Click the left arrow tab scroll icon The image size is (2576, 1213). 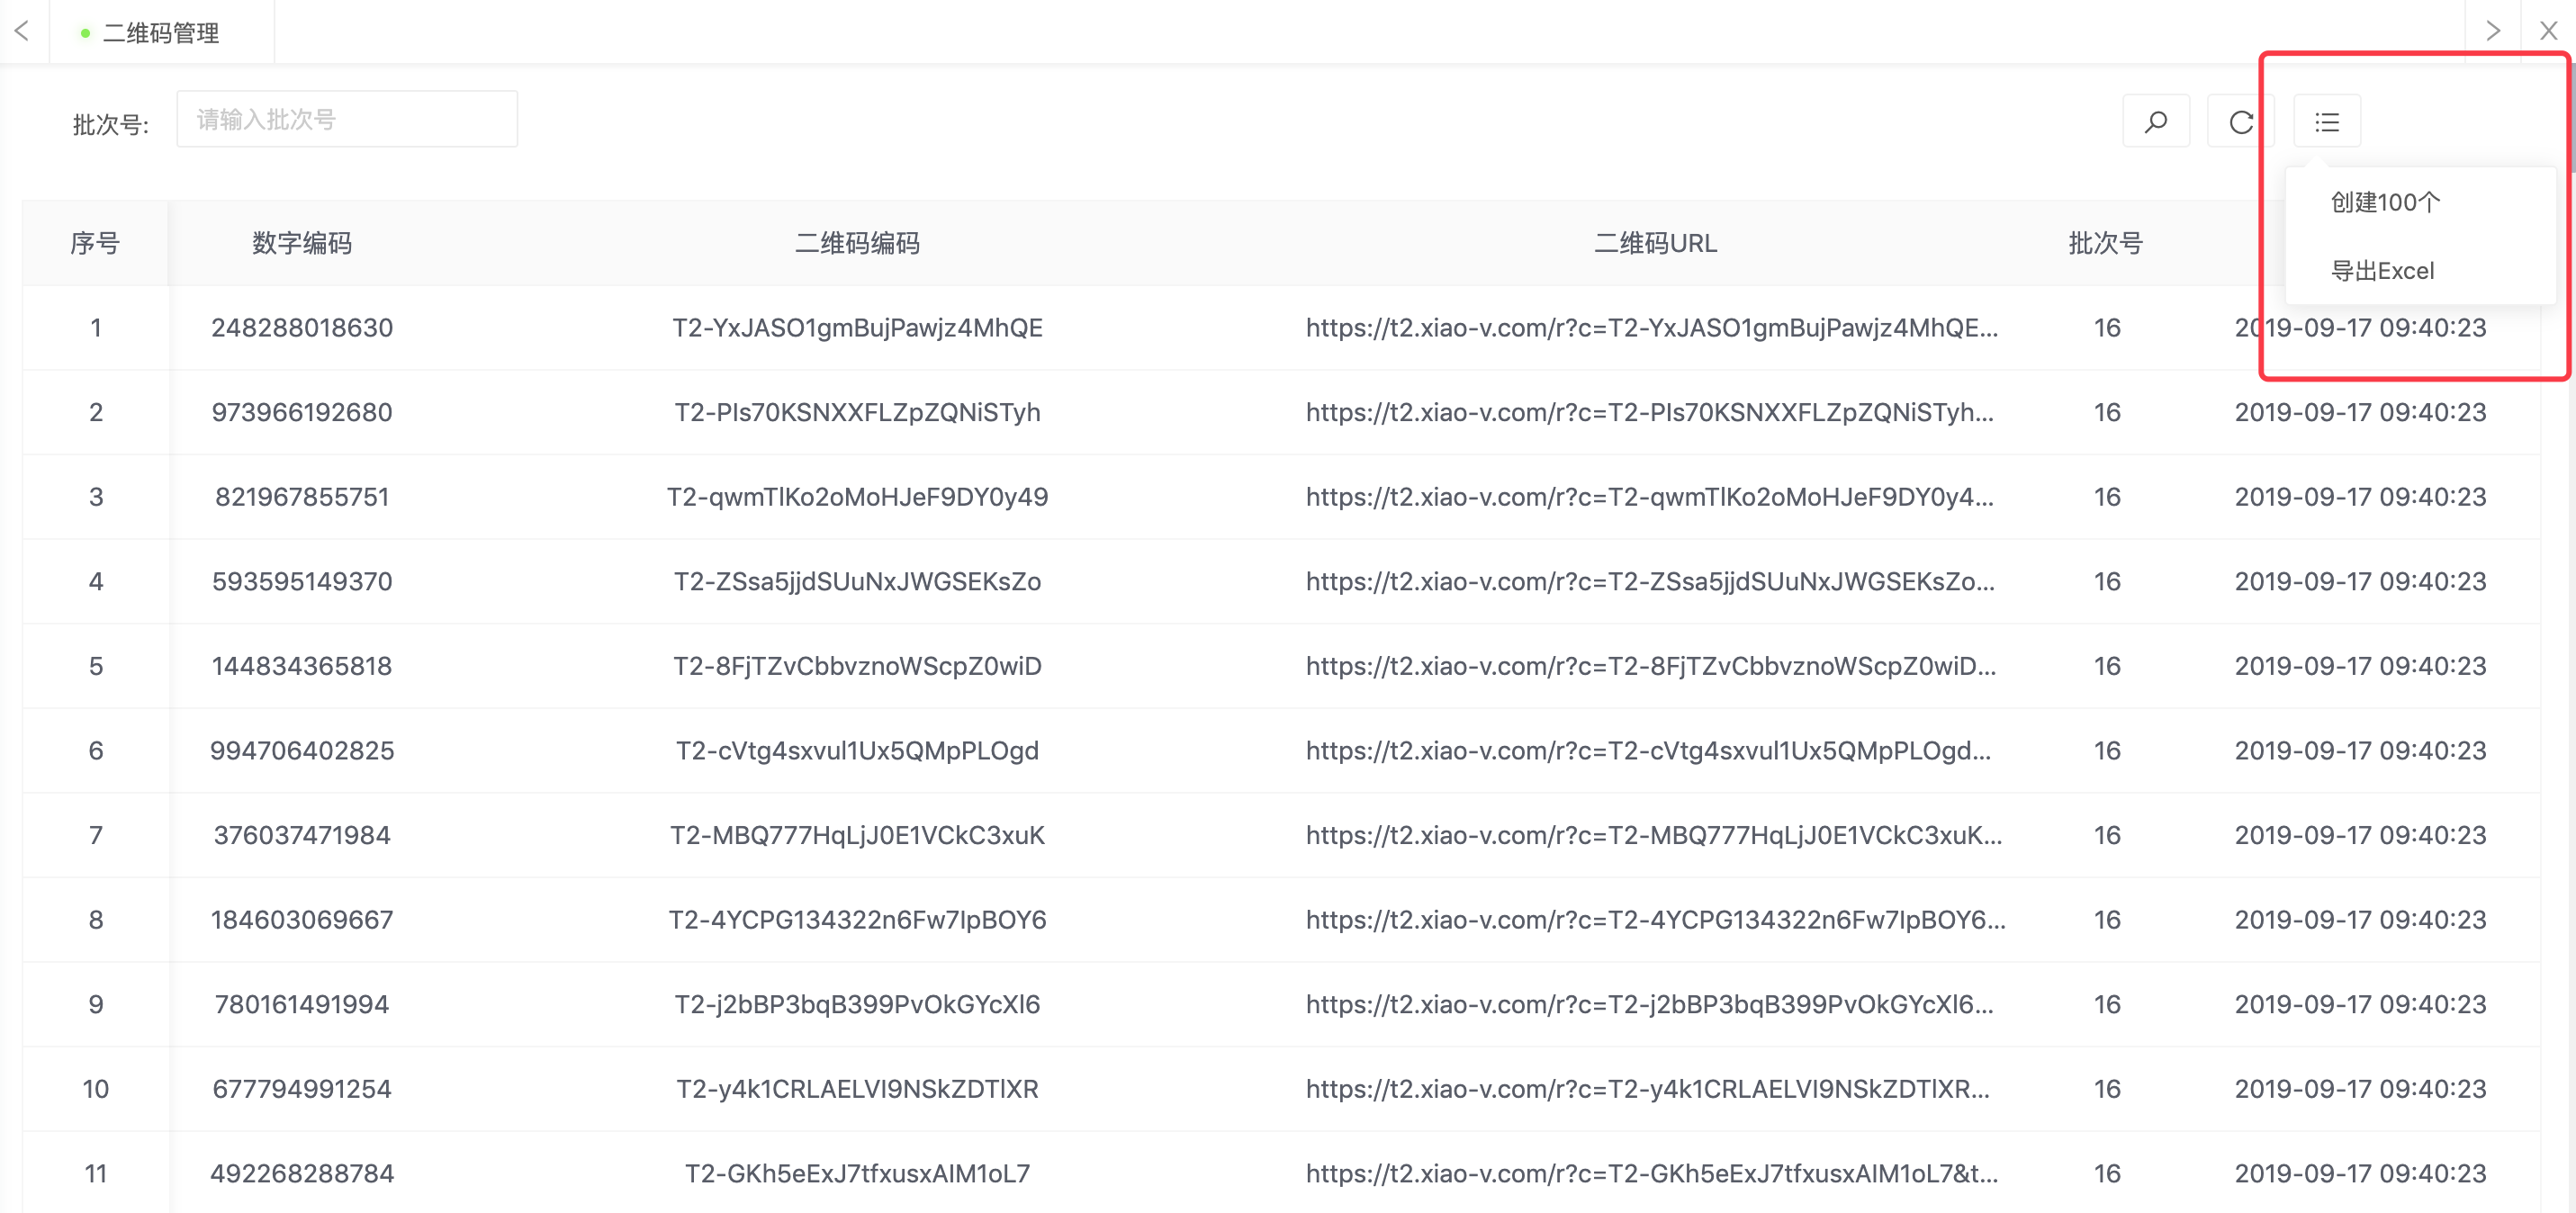(22, 31)
